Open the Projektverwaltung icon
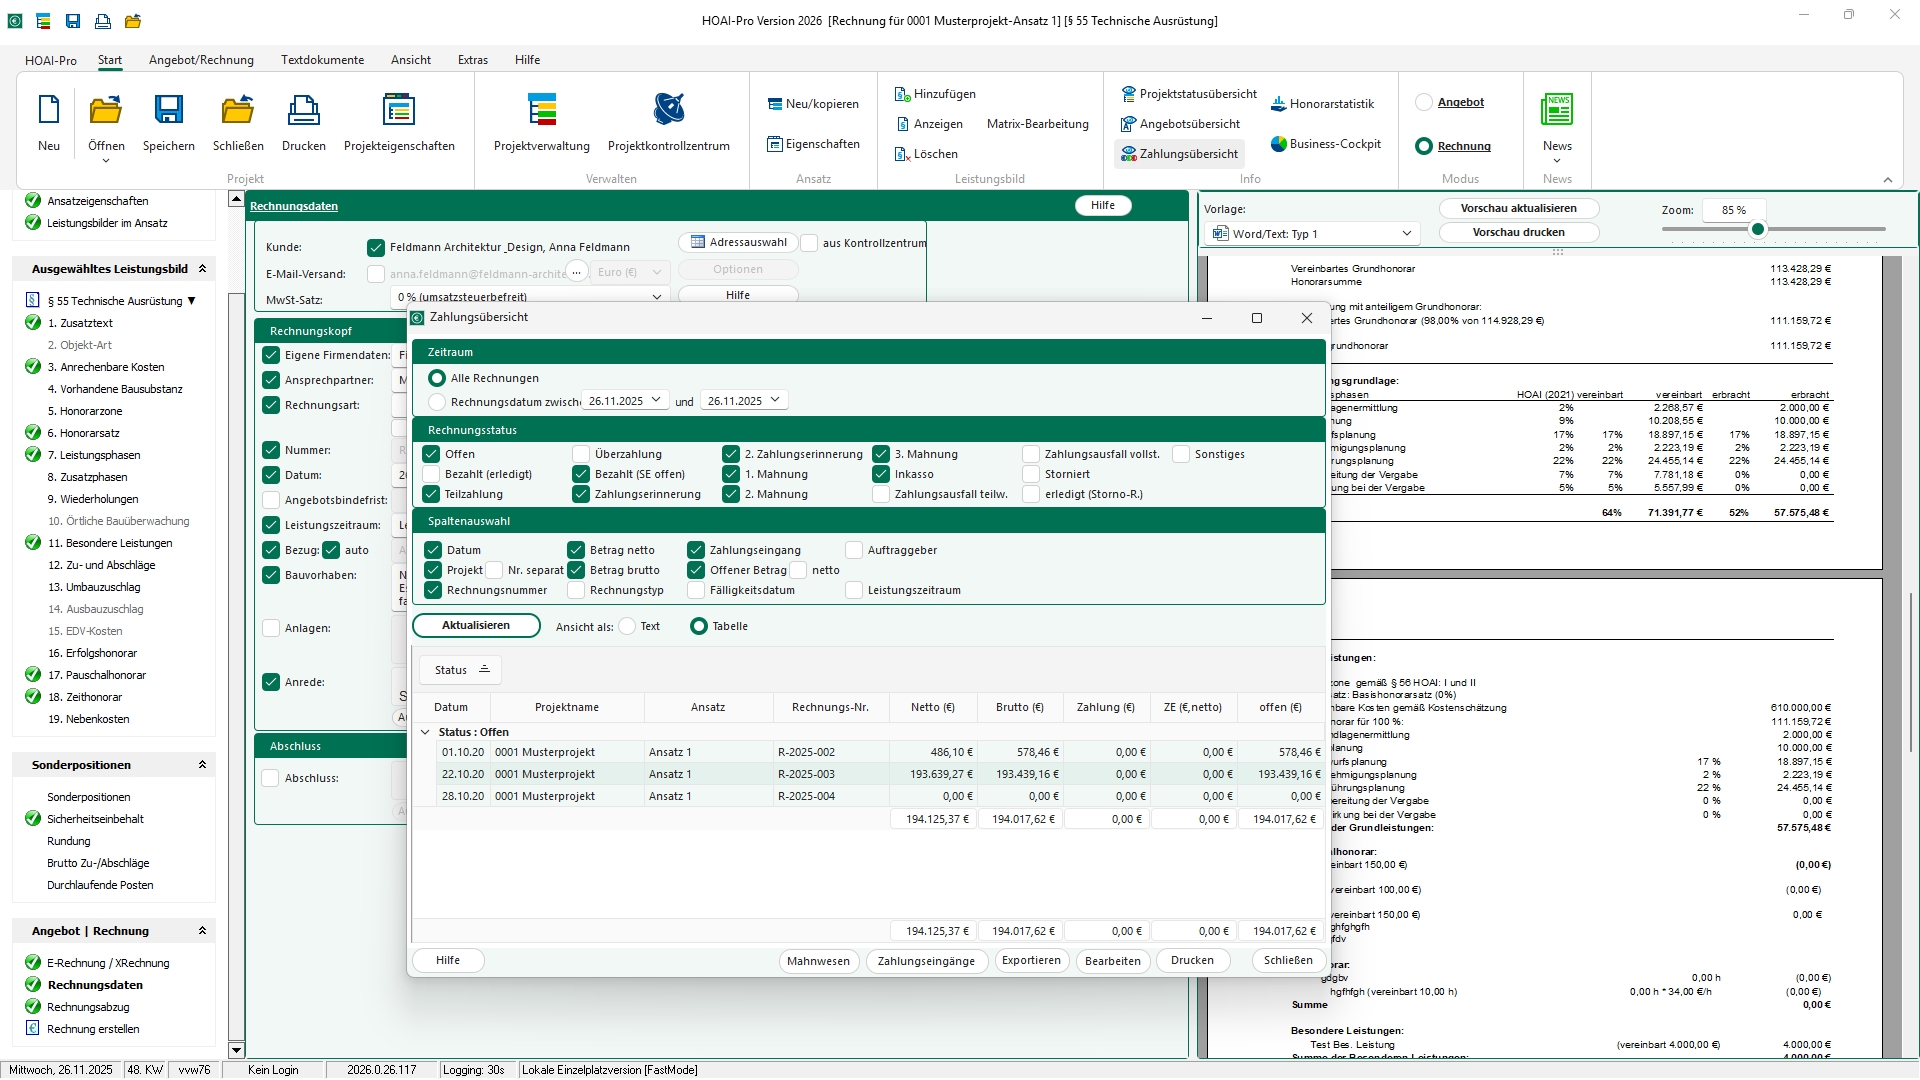 pos(541,110)
